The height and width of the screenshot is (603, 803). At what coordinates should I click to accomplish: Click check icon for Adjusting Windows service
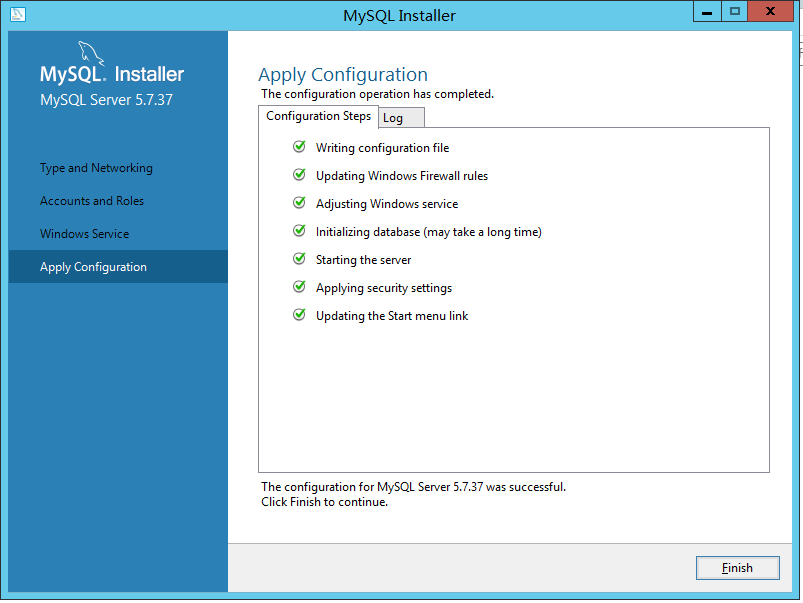(299, 203)
